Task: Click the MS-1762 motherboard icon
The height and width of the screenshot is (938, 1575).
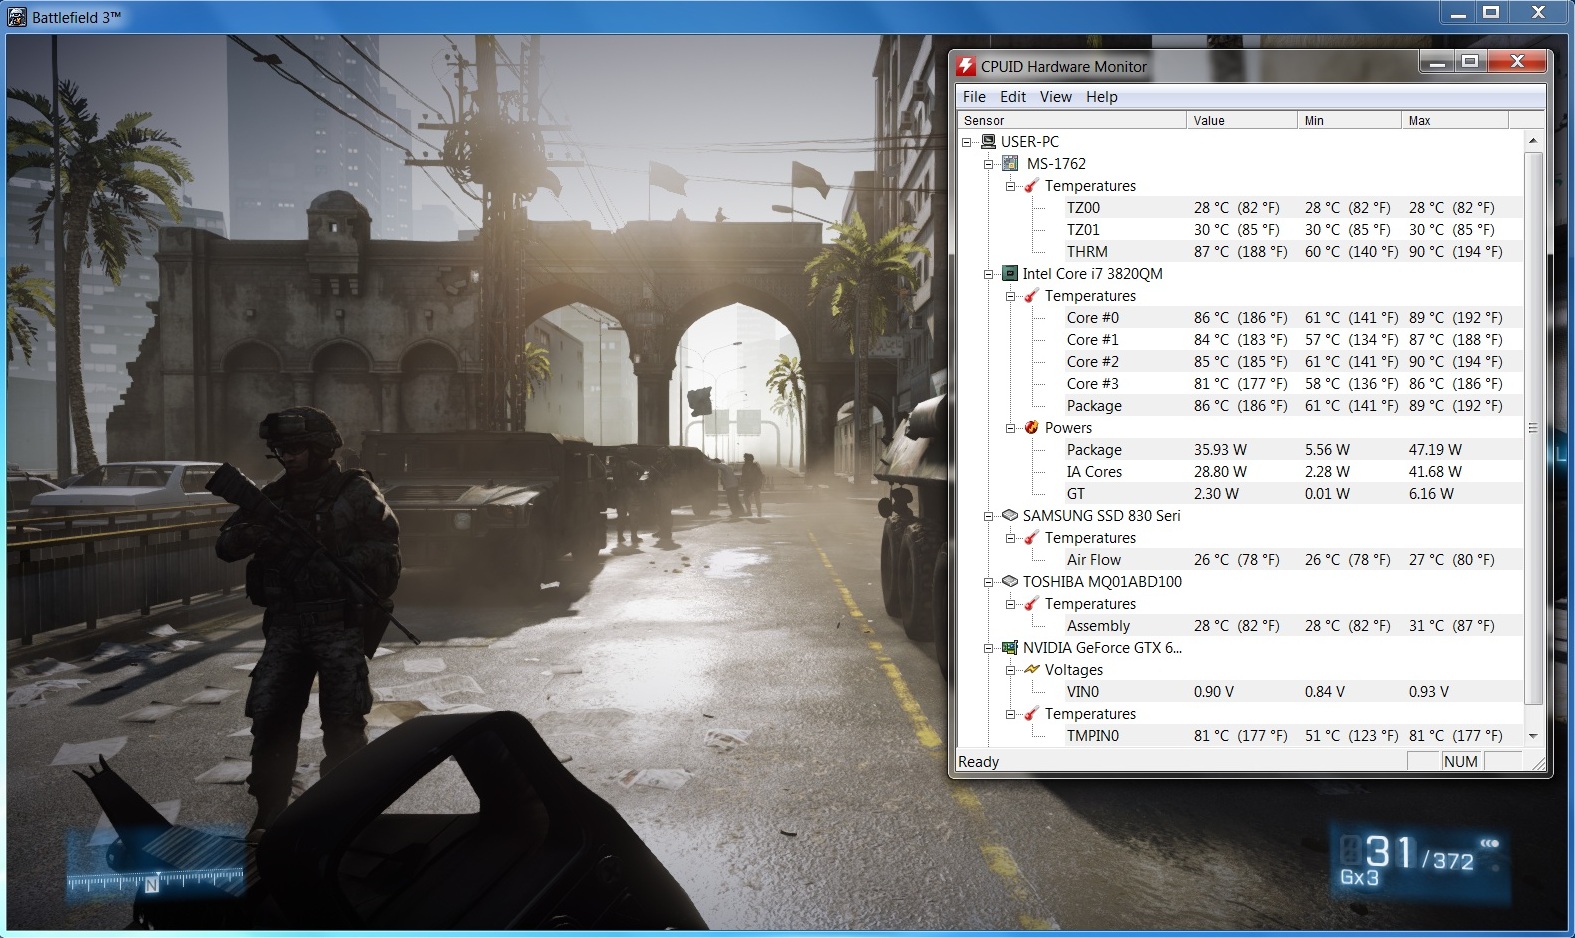Action: (x=1010, y=164)
